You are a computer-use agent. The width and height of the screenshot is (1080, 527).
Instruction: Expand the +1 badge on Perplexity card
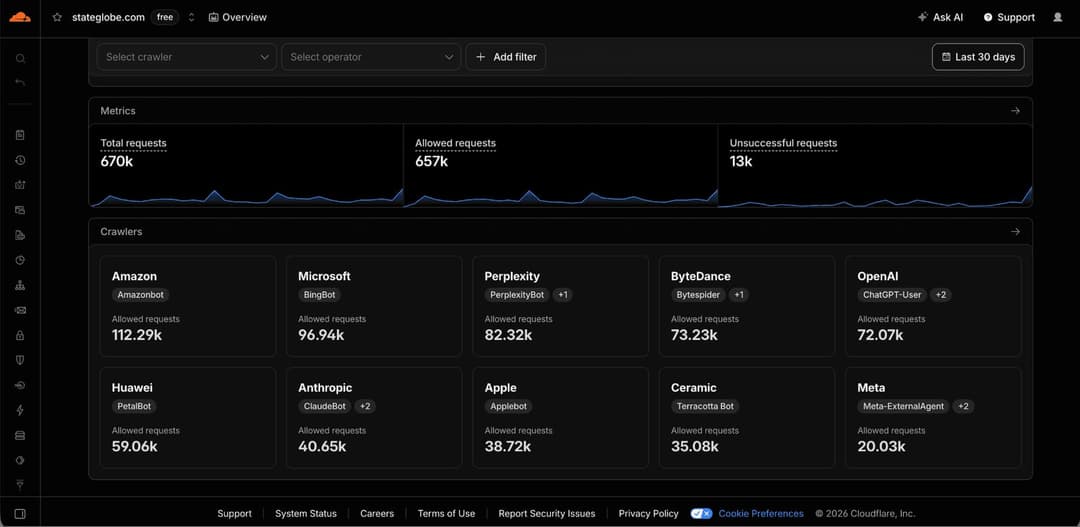[x=563, y=295]
